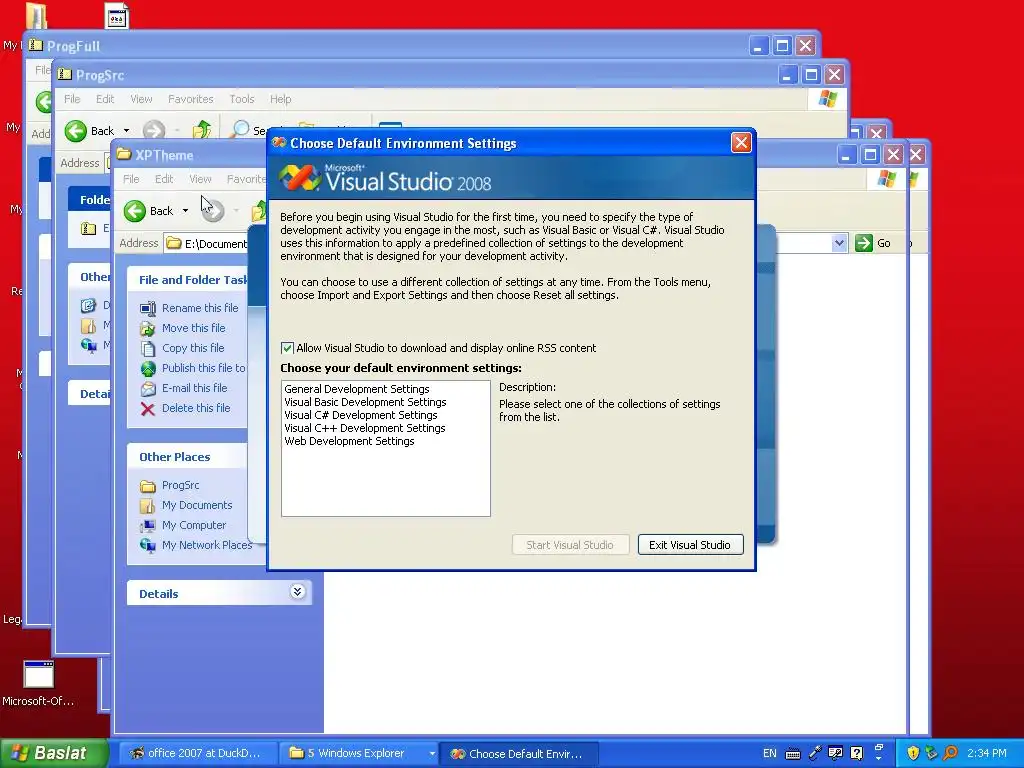
Task: Click Up folder icon in ProgSrc toolbar
Action: pos(202,130)
